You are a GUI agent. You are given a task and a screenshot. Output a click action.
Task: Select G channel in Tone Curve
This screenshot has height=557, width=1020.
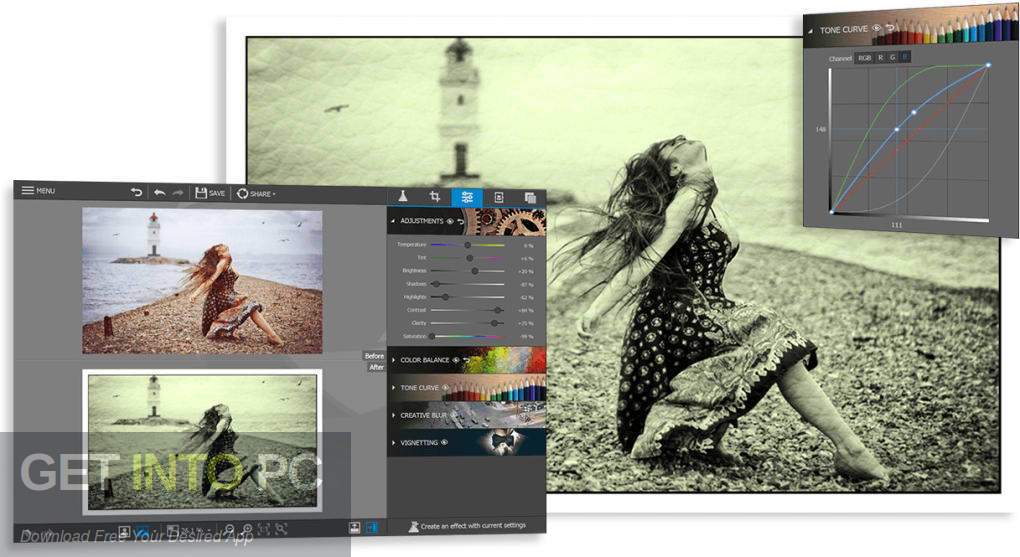(892, 57)
